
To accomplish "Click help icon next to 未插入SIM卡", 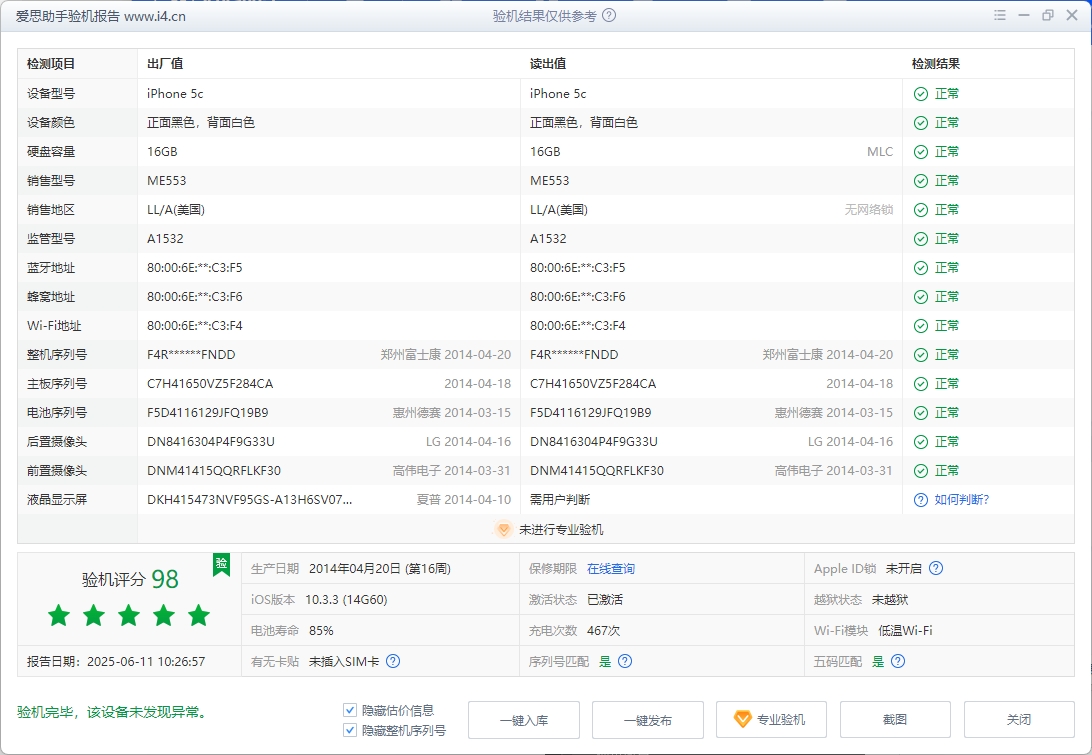I will [393, 661].
